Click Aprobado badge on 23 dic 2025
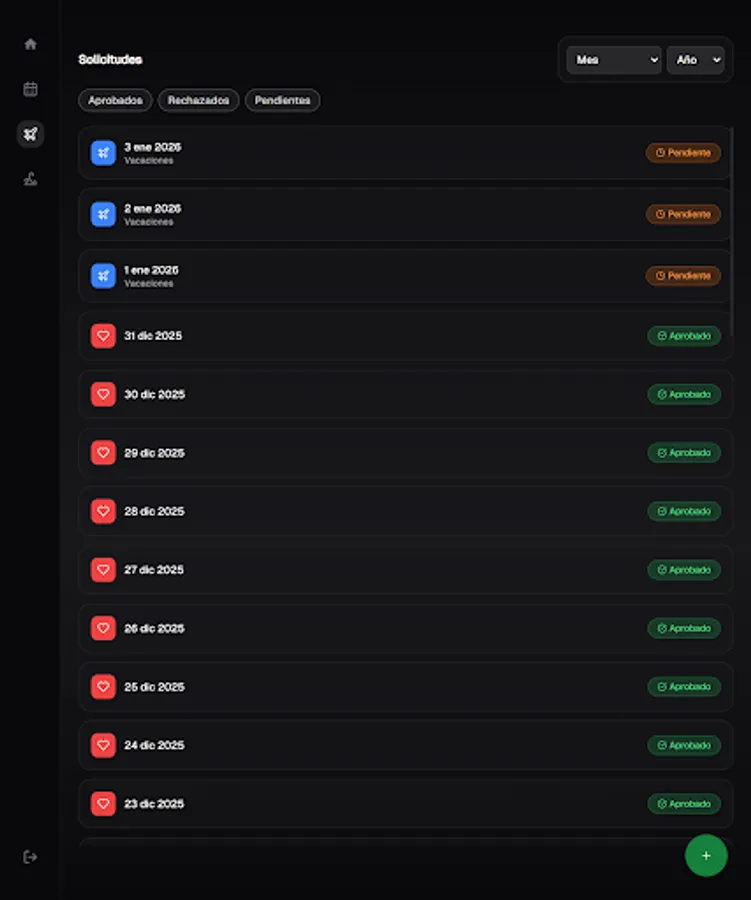This screenshot has width=751, height=900. 684,804
